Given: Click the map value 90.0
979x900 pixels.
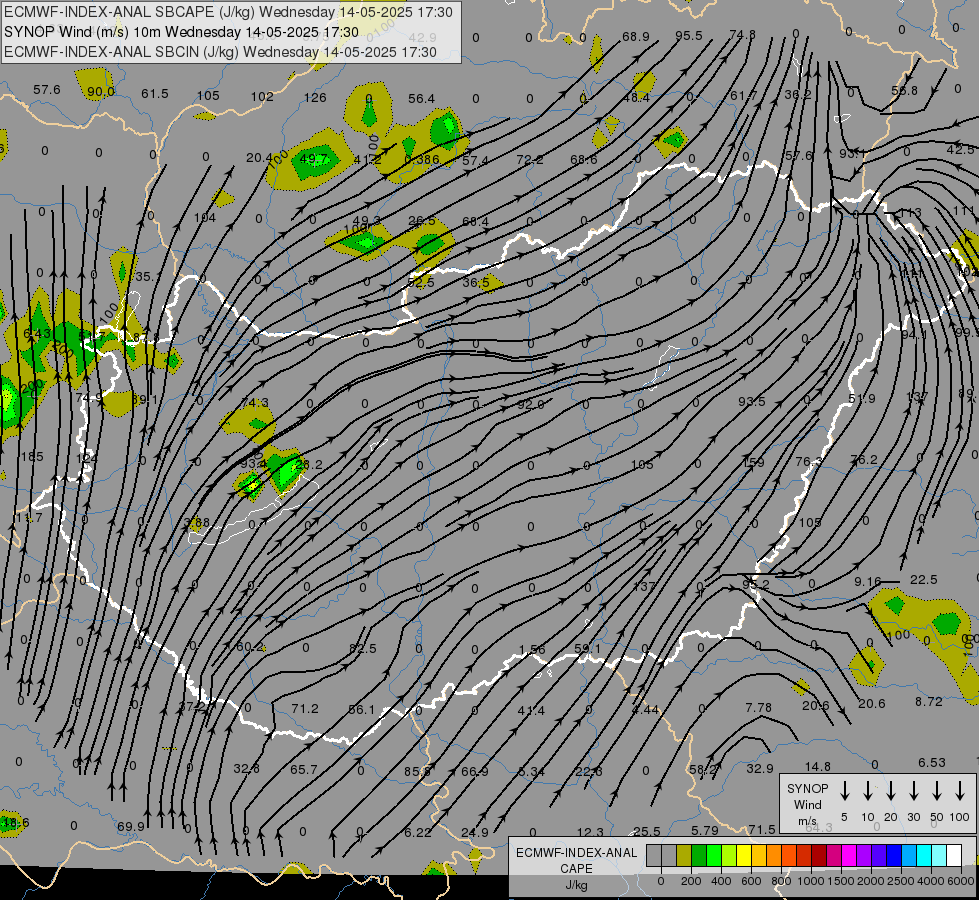Looking at the screenshot, I should click(x=101, y=92).
